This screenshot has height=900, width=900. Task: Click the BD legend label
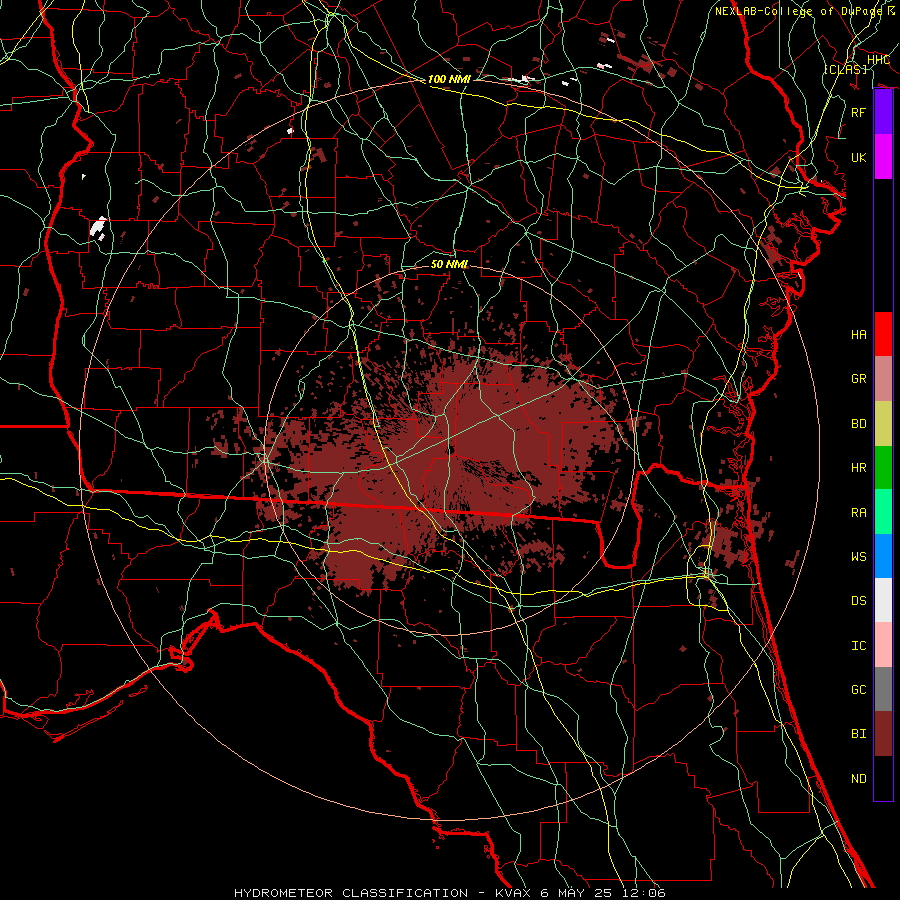click(859, 424)
